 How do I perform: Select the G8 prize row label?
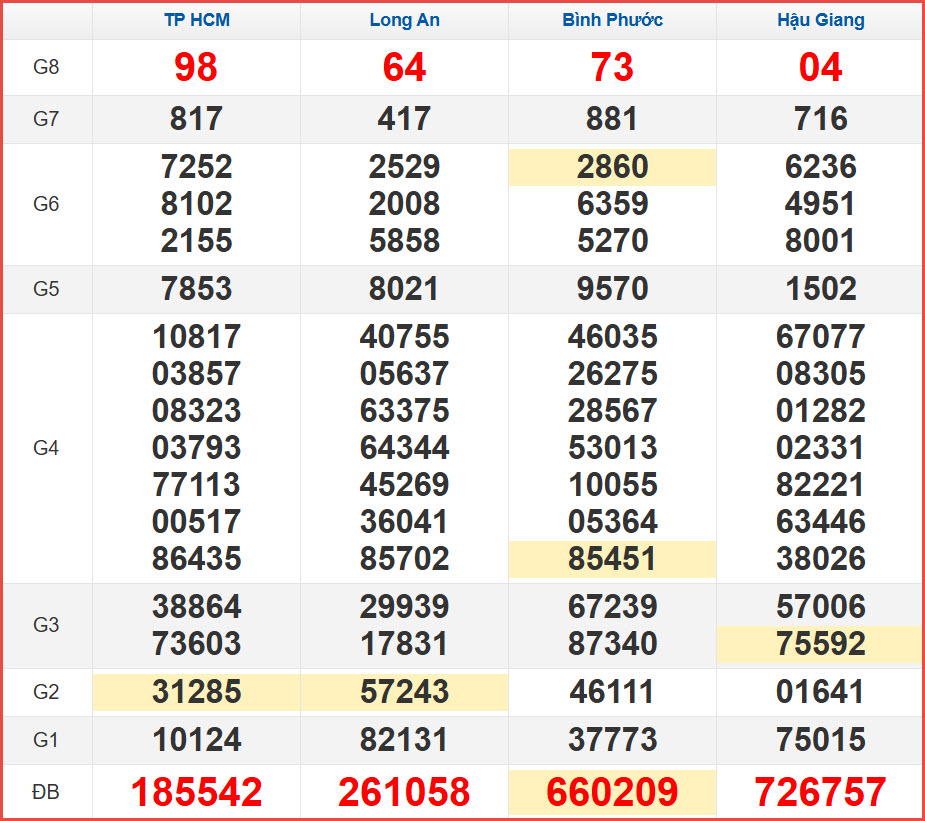[x=46, y=67]
